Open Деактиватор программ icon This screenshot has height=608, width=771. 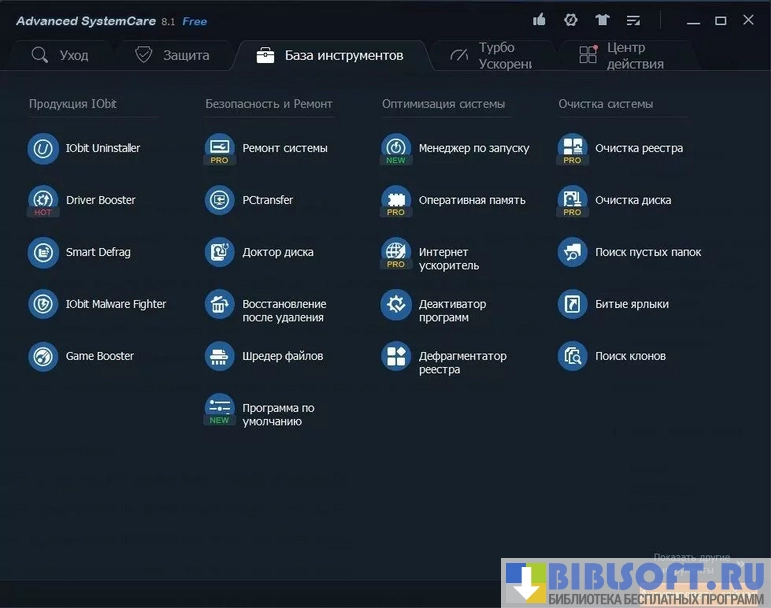pyautogui.click(x=396, y=305)
